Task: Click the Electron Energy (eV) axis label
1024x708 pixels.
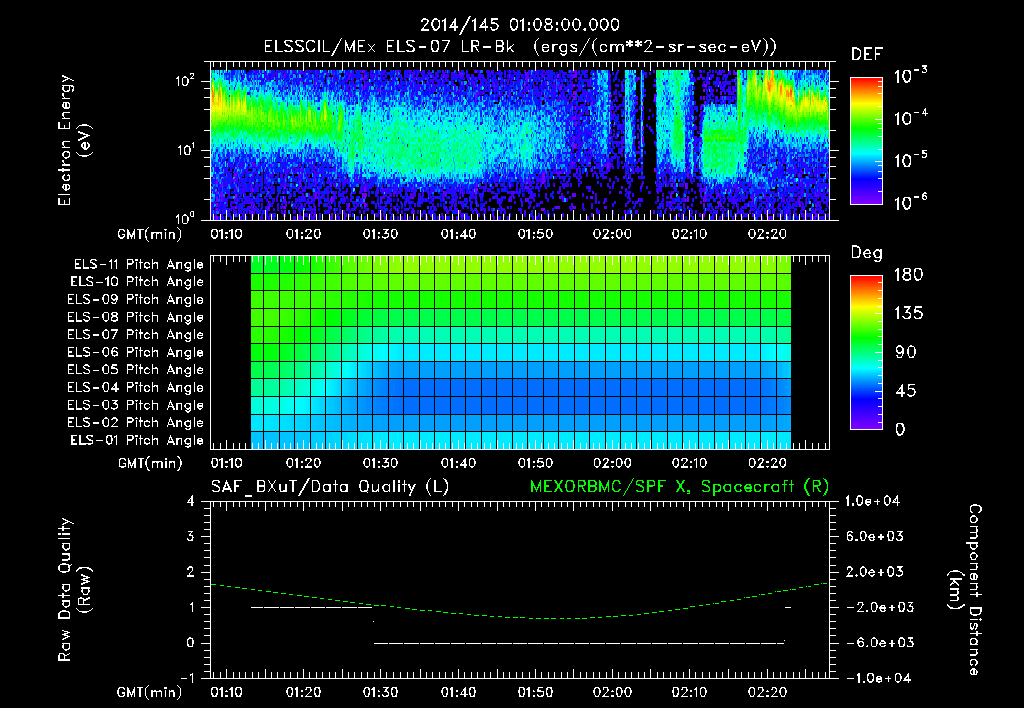Action: pos(74,140)
